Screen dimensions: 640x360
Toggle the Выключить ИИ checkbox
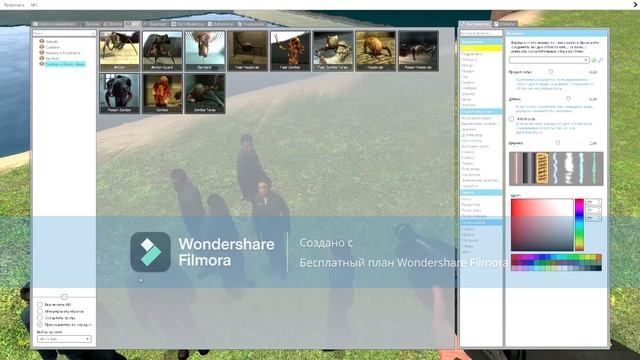tap(40, 304)
